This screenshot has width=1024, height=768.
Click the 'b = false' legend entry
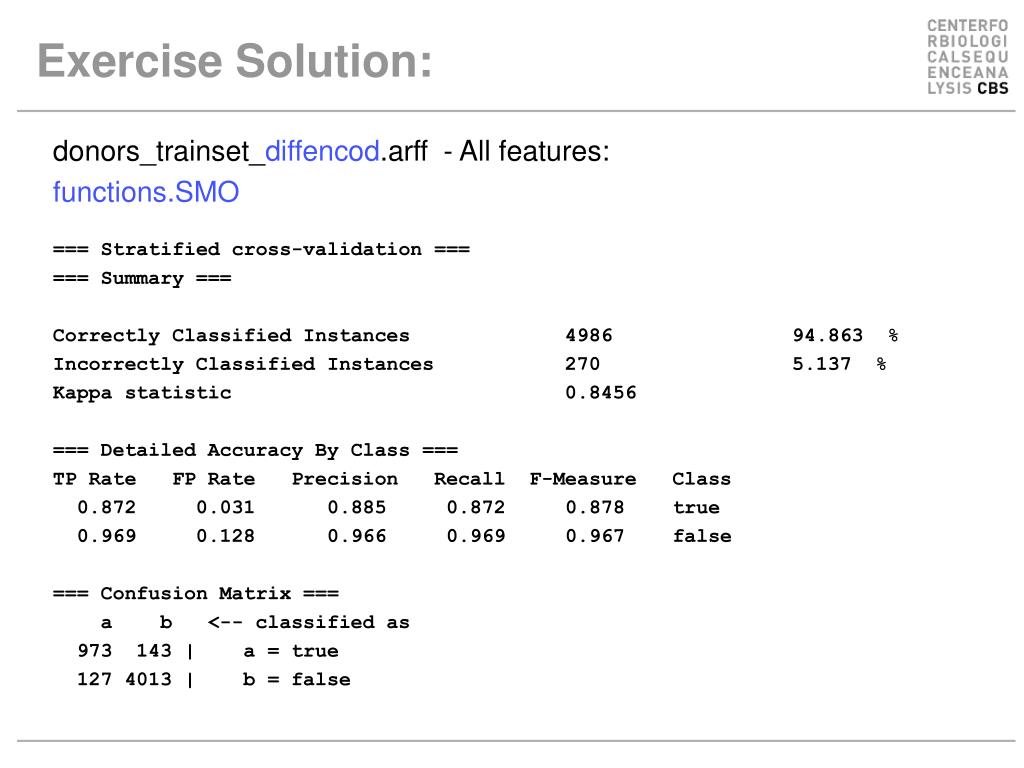pos(296,680)
